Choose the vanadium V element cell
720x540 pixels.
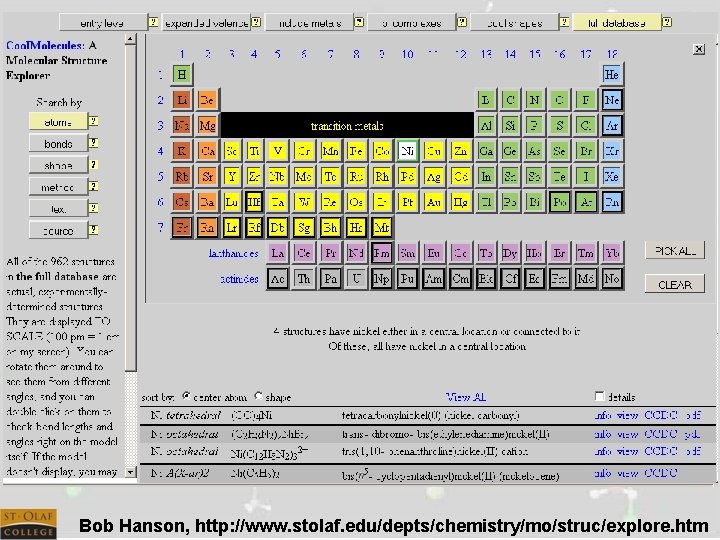(277, 151)
